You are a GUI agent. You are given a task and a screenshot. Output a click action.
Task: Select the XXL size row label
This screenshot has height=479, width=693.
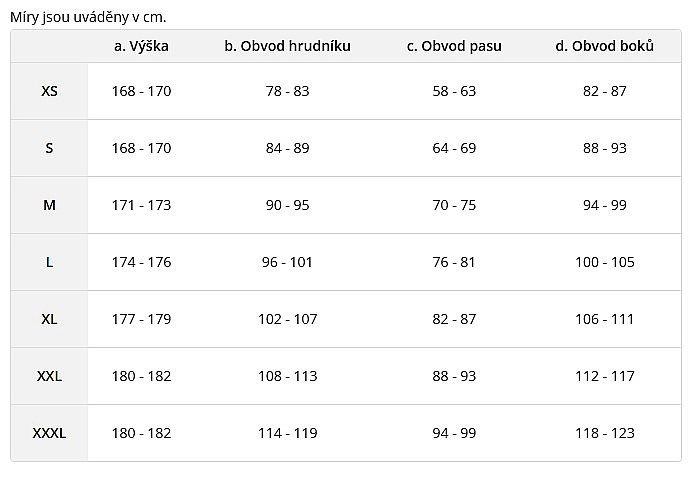pyautogui.click(x=49, y=376)
